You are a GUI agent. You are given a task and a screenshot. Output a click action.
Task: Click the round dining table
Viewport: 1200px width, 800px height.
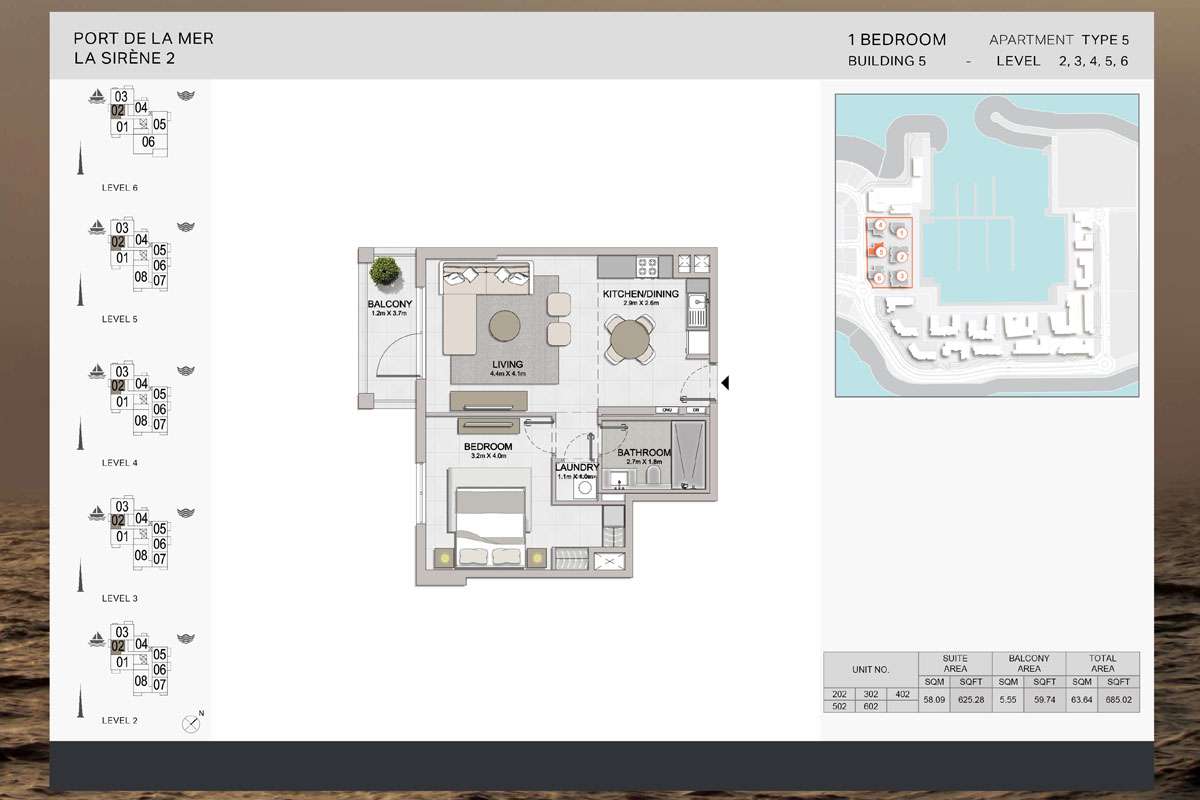click(631, 336)
